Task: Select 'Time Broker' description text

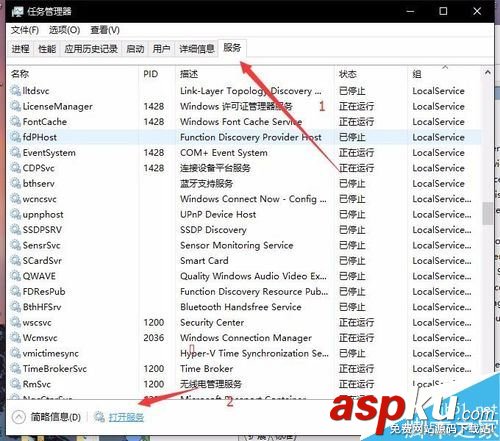Action: (x=206, y=369)
